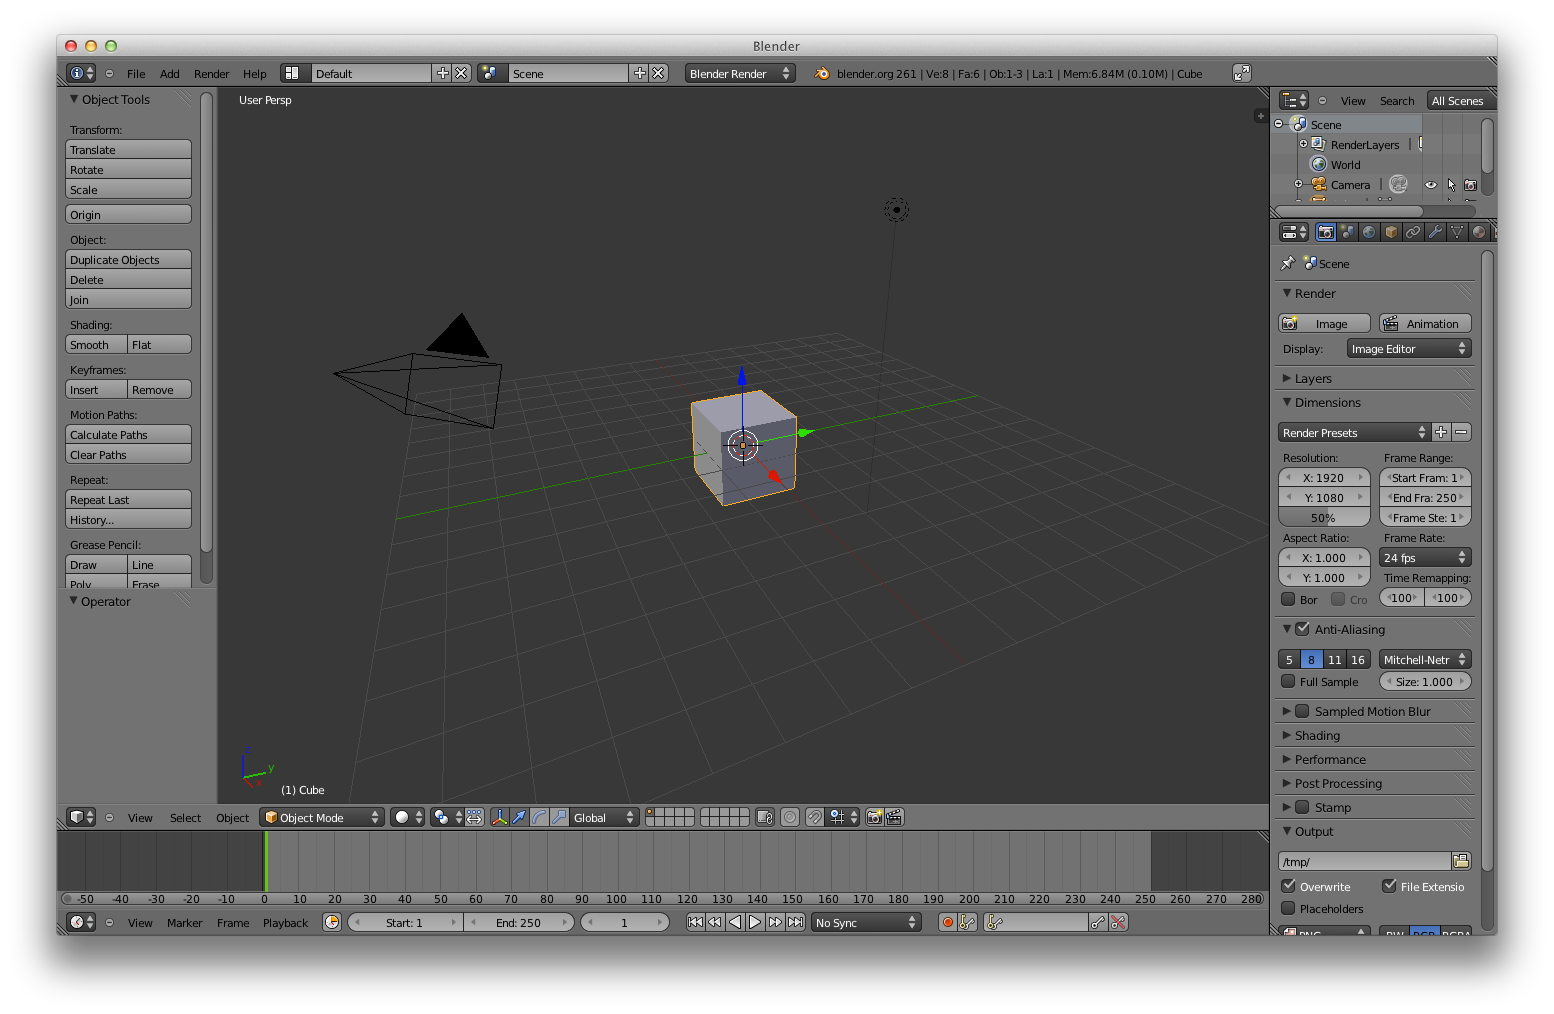The width and height of the screenshot is (1554, 1014).
Task: Open the World properties tab (globe icon)
Action: click(1369, 232)
